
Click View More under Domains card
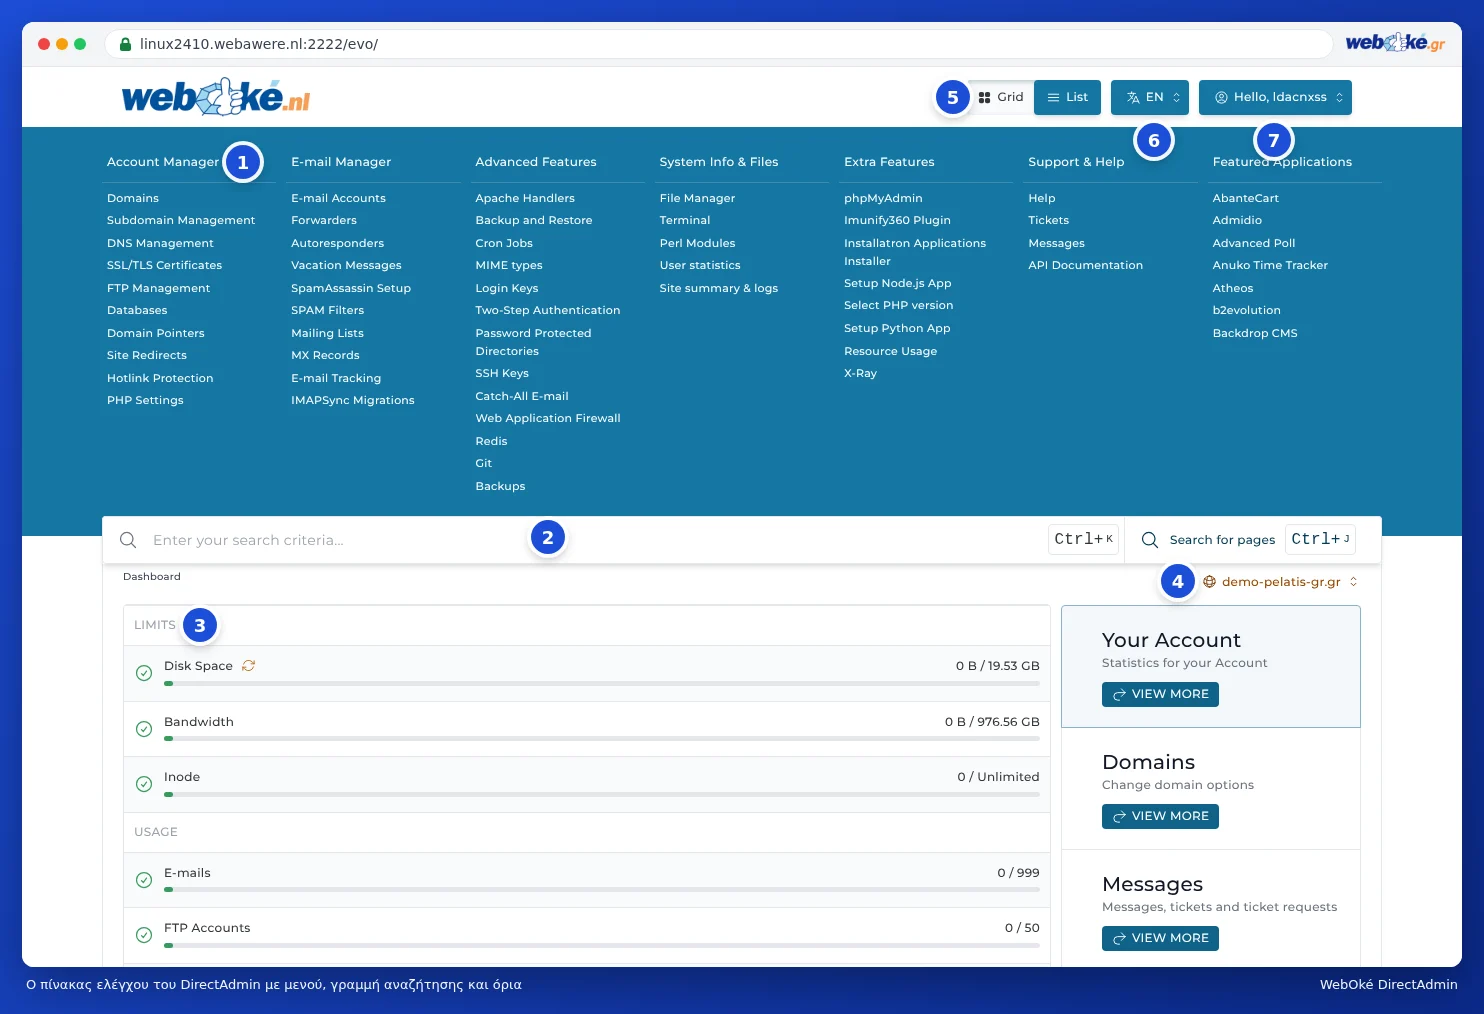coord(1160,816)
